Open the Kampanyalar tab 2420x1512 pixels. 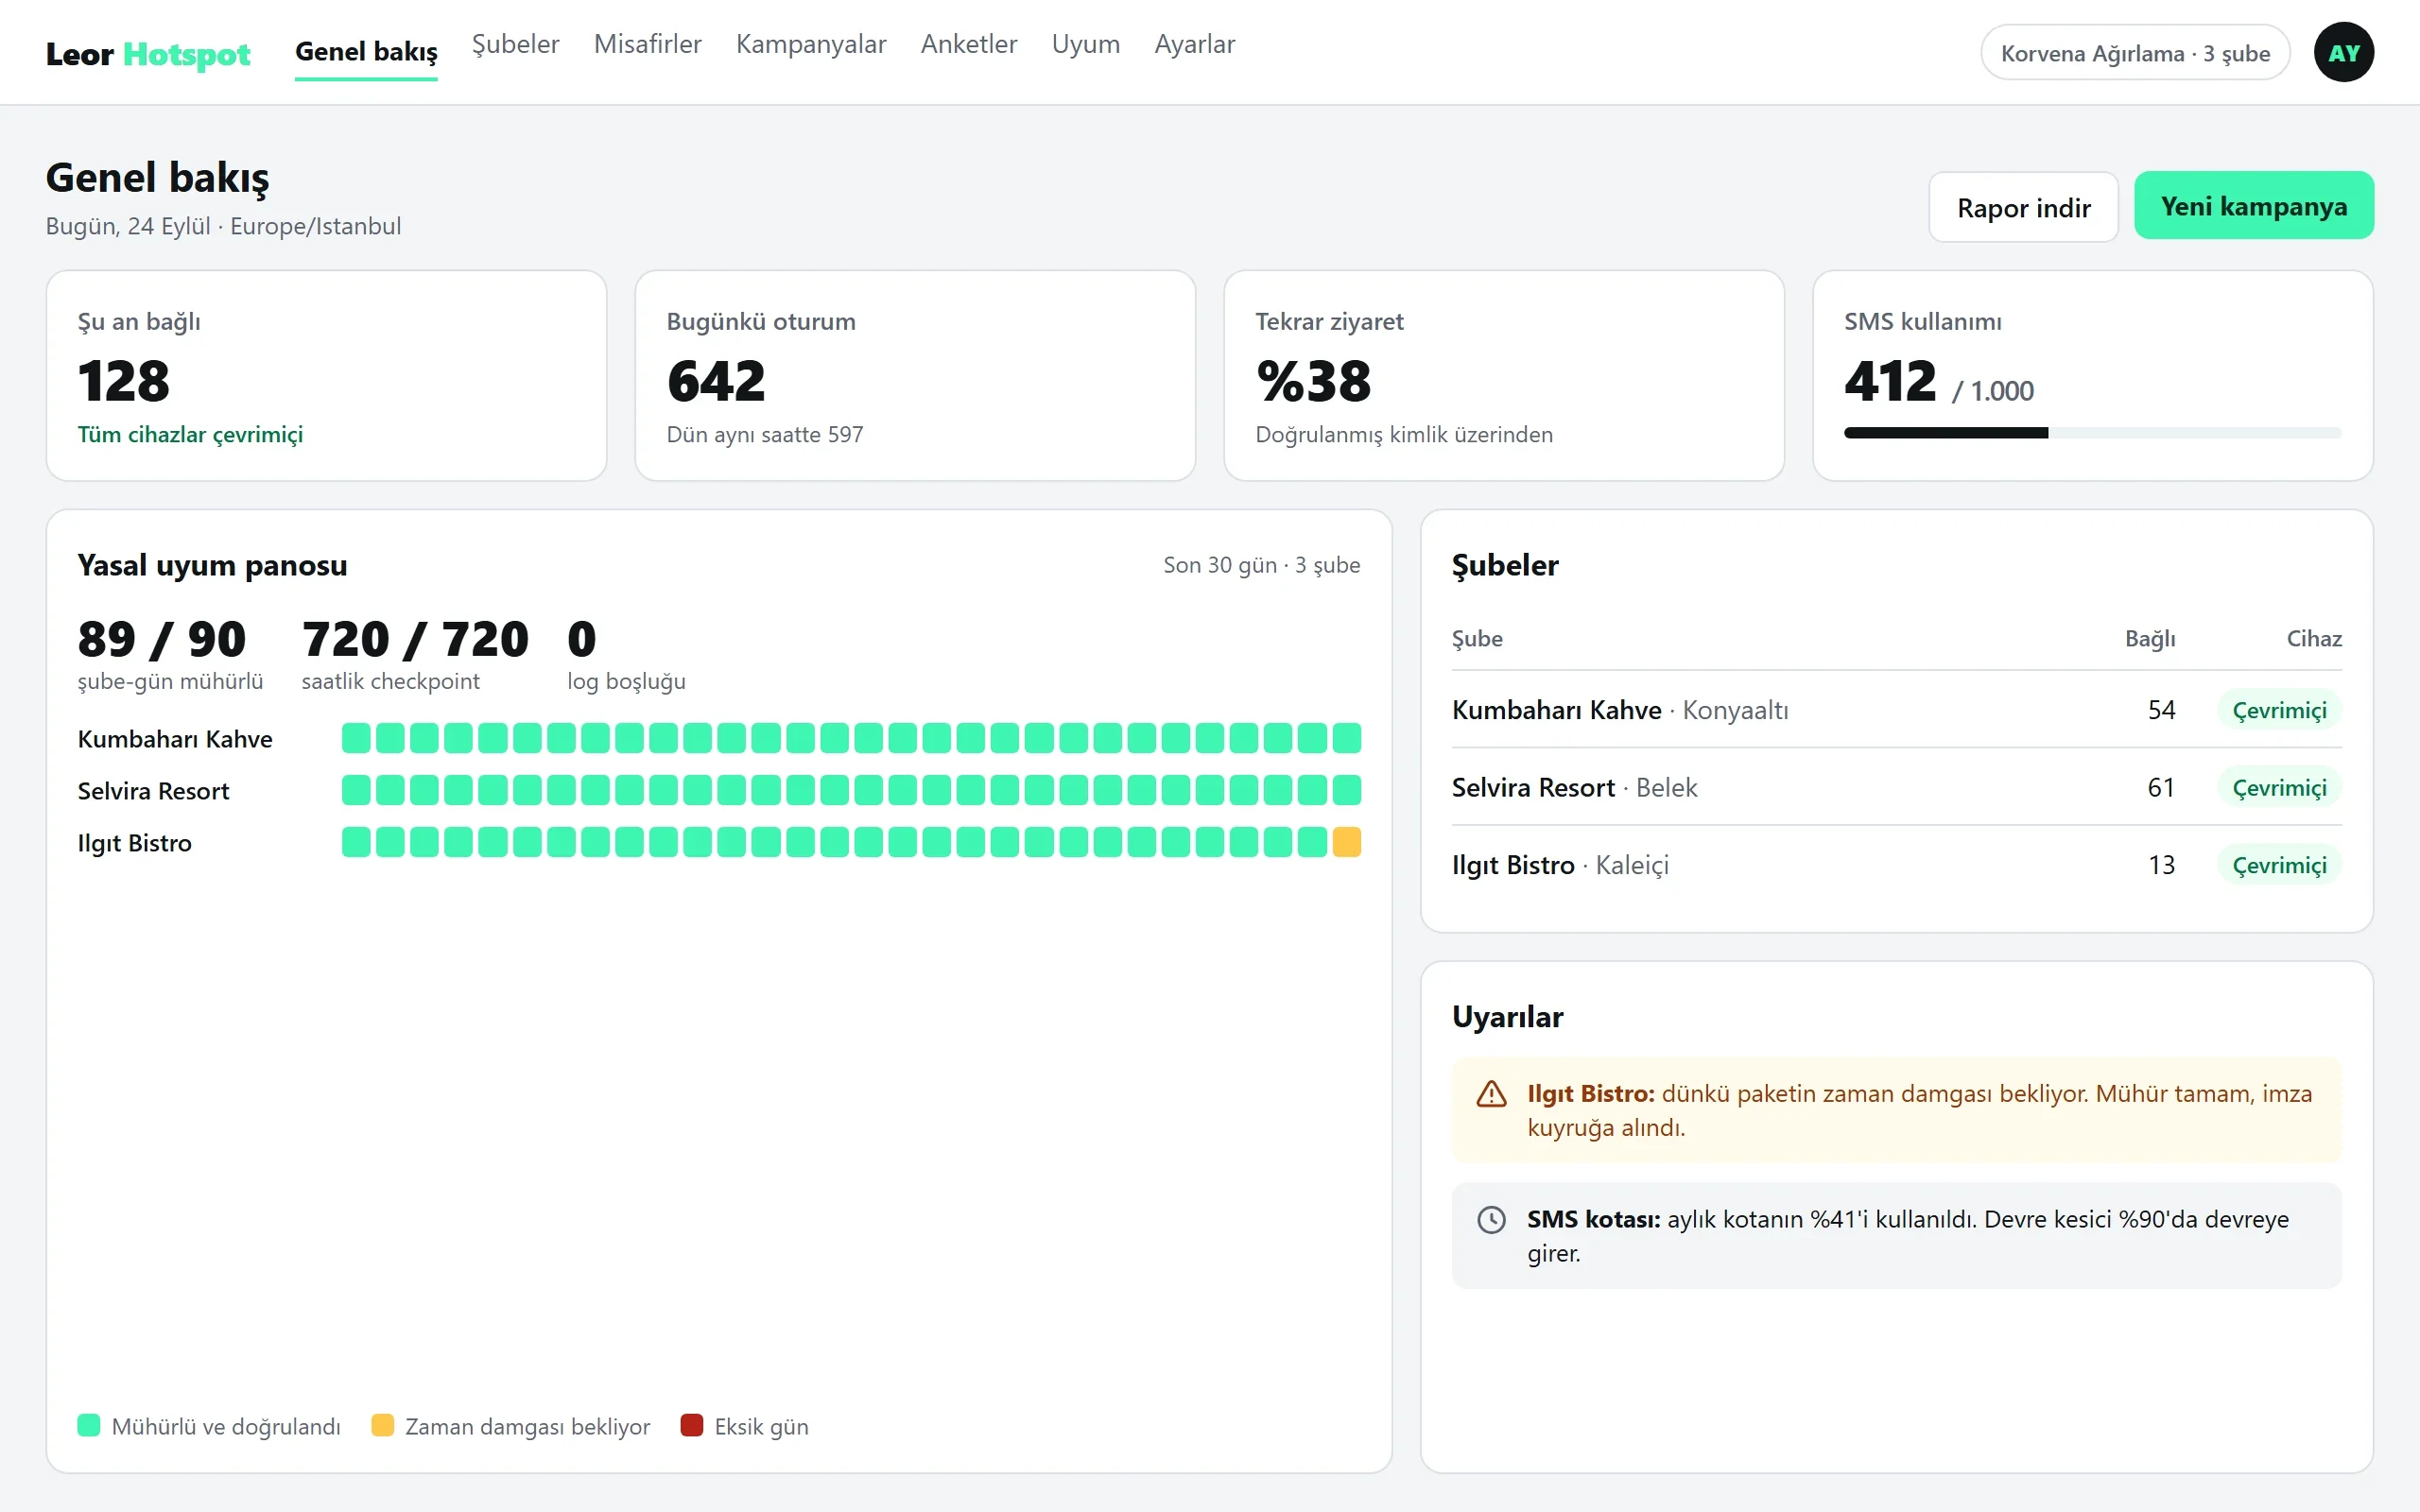coord(811,45)
